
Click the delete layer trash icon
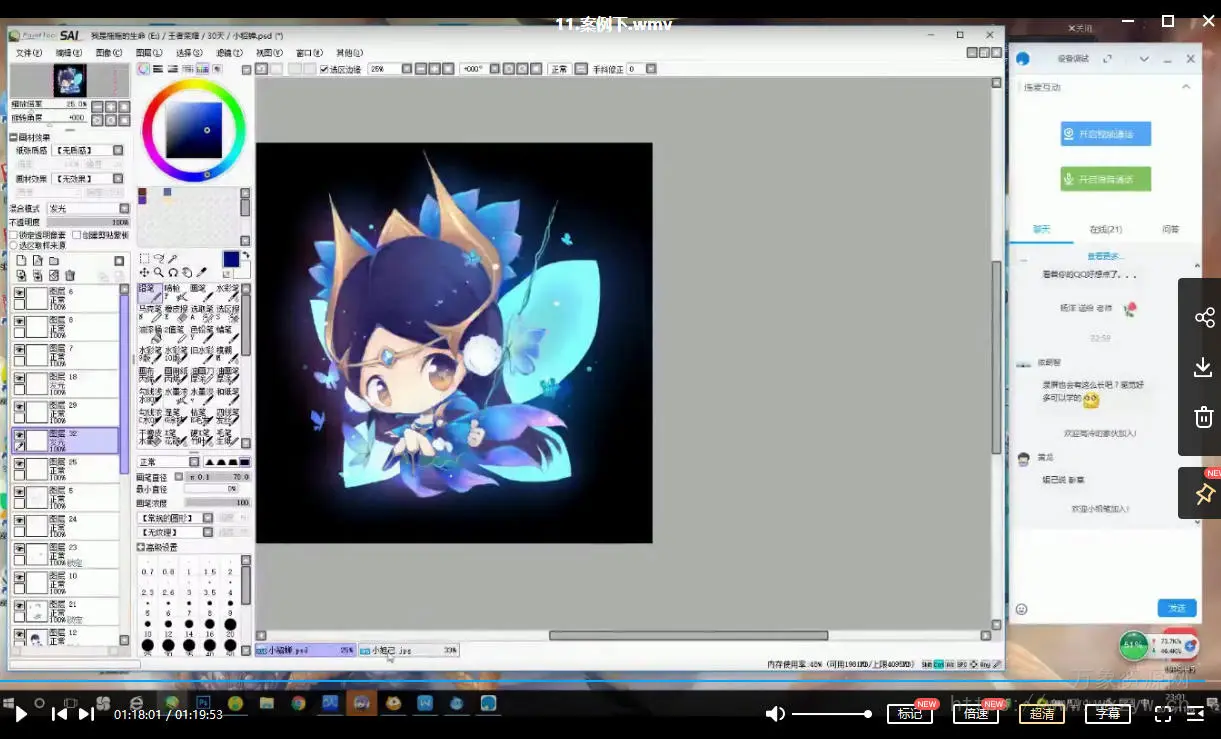[x=70, y=275]
